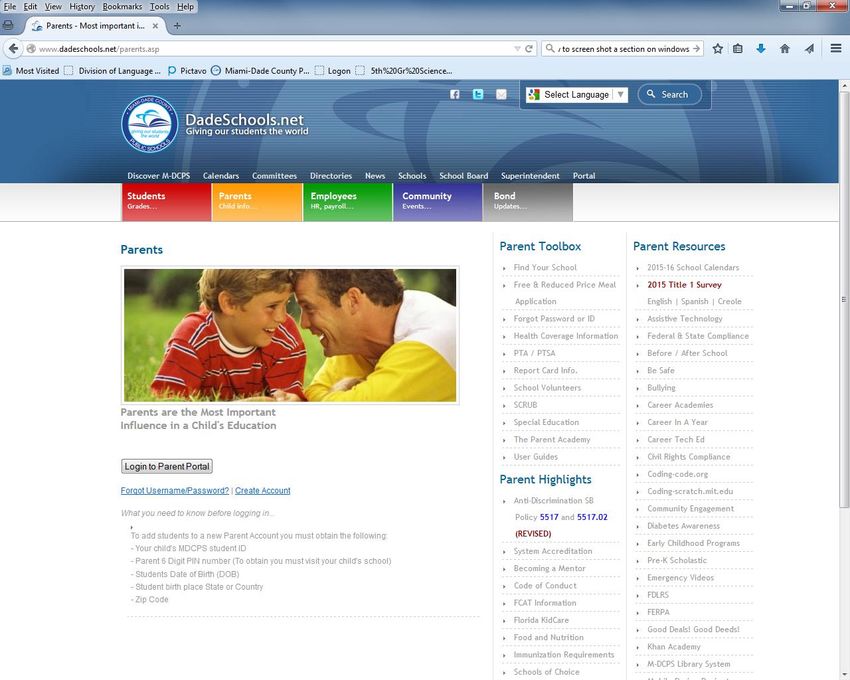Open 2015-16 School Calendars link

[x=693, y=267]
